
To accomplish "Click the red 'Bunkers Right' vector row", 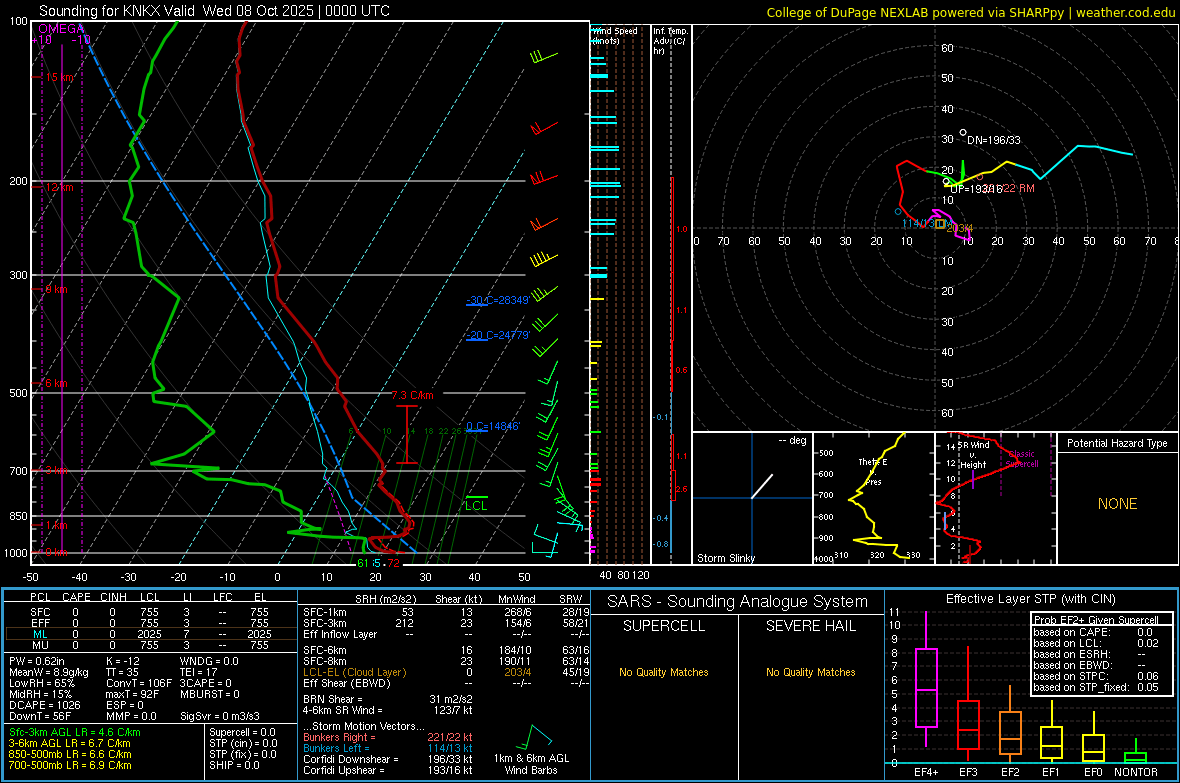I will (388, 737).
